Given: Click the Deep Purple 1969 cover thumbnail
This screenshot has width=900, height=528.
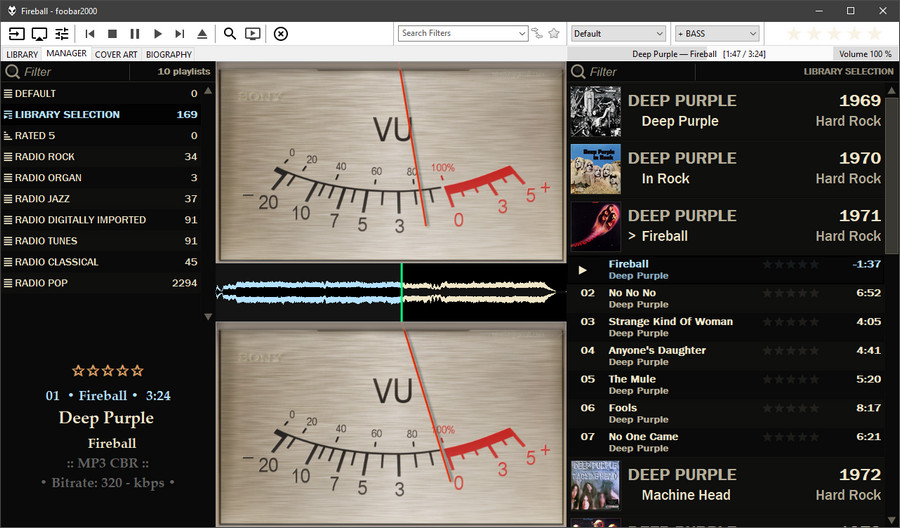Looking at the screenshot, I should 596,111.
